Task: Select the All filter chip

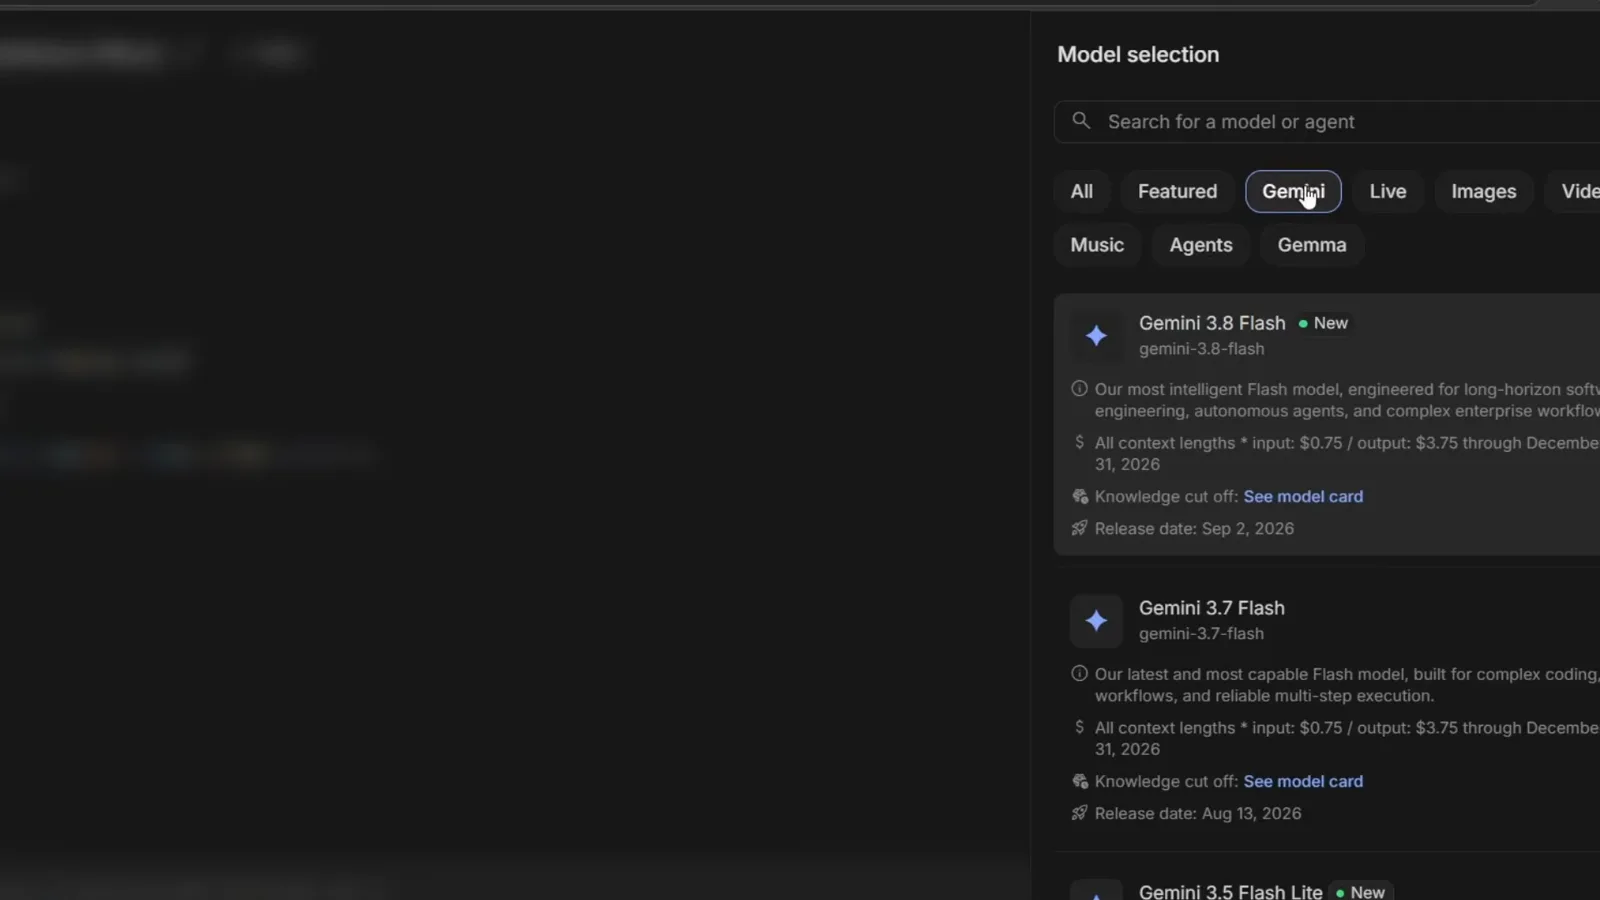Action: [1082, 191]
